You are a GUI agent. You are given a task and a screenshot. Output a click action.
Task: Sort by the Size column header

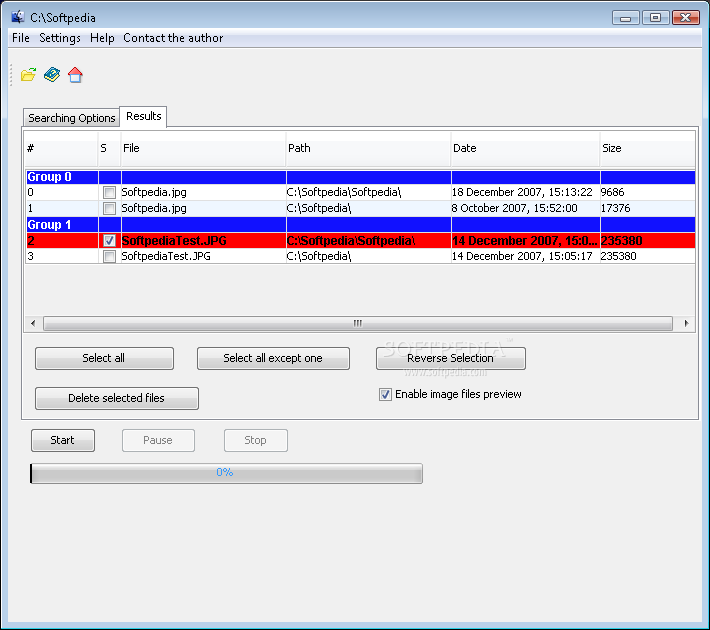pyautogui.click(x=648, y=148)
